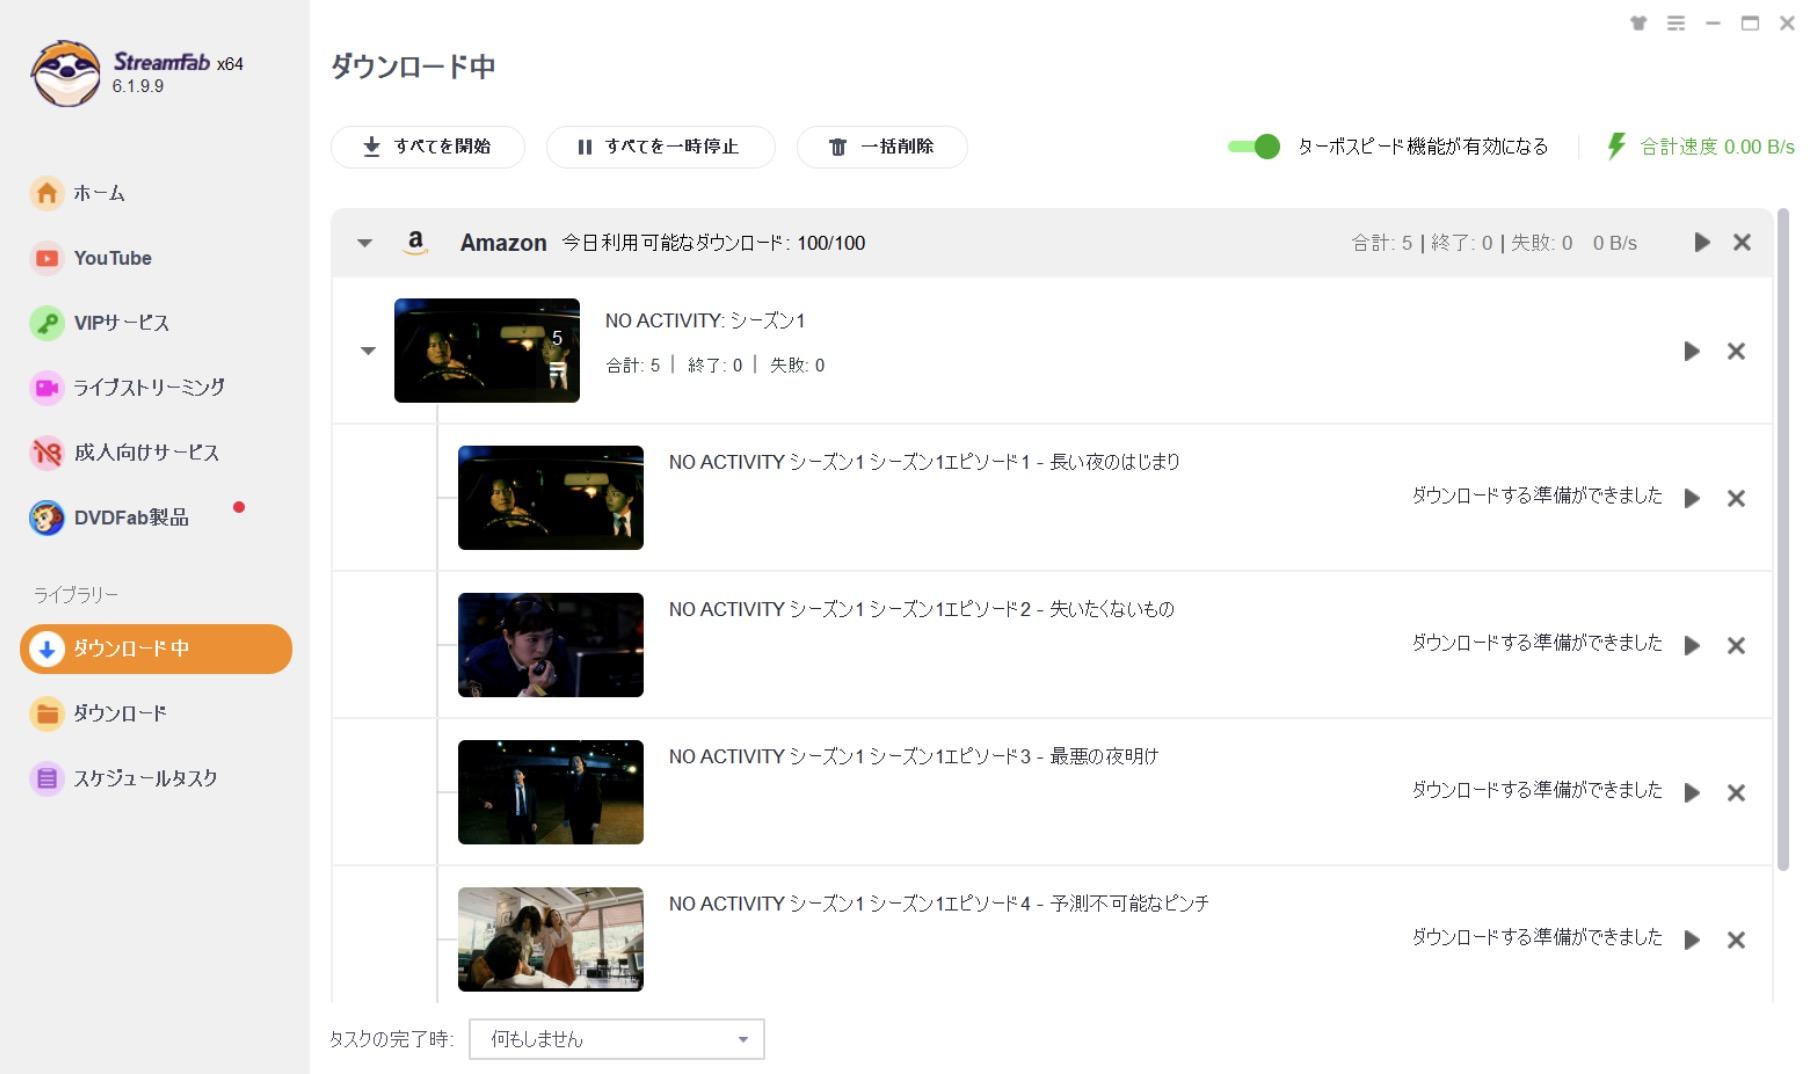Click the エピソード1 長い夜のはじまり thumbnail
The height and width of the screenshot is (1074, 1812).
[551, 498]
